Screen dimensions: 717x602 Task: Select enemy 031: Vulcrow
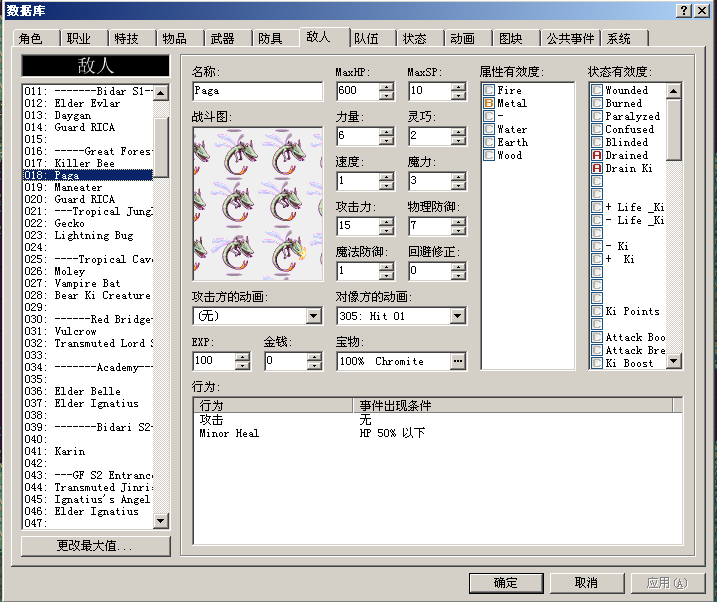[x=88, y=331]
